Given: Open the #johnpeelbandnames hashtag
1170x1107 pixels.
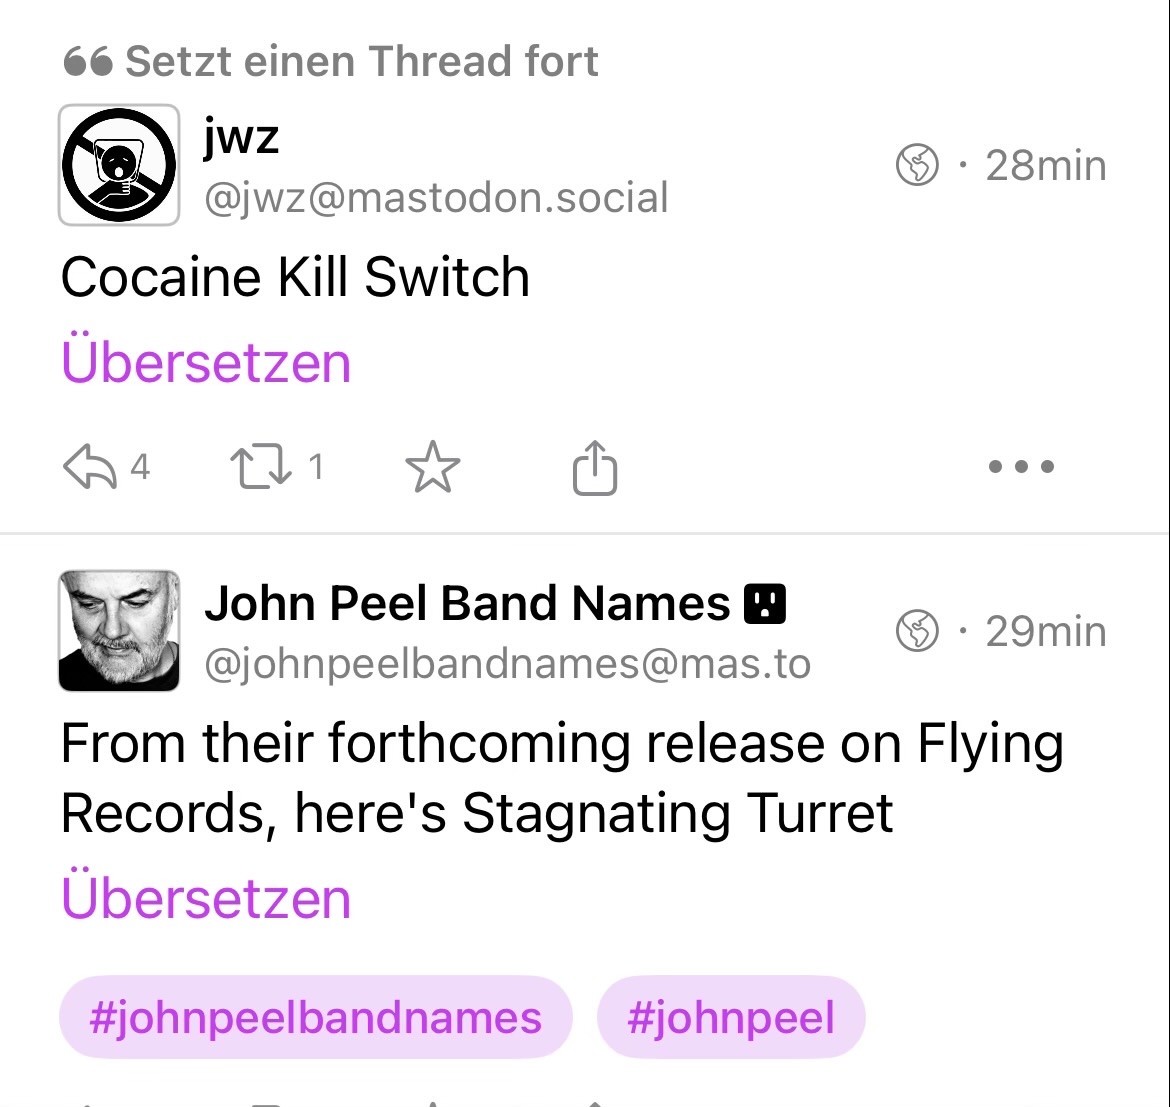Looking at the screenshot, I should (315, 1018).
